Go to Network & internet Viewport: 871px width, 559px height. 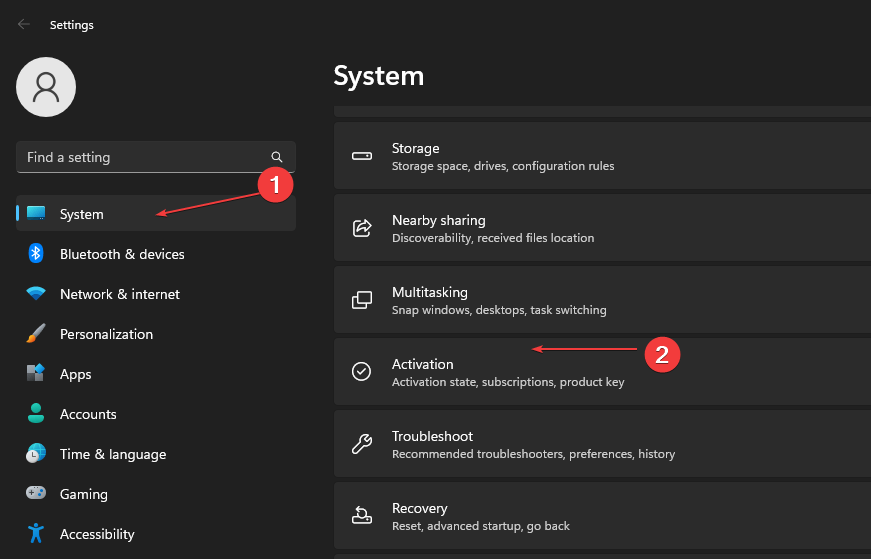(120, 294)
